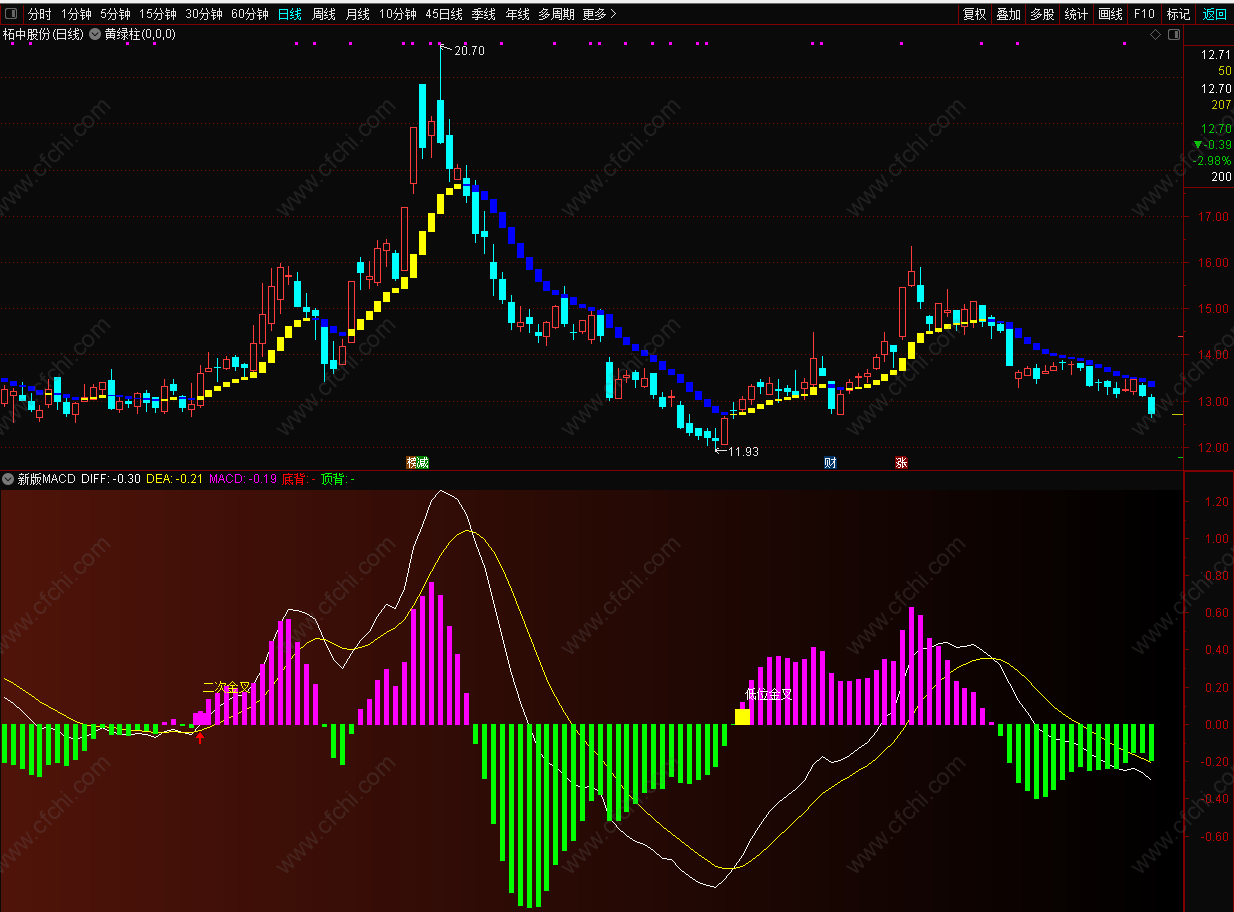Open the F10 company info
The height and width of the screenshot is (912, 1234).
pos(1144,14)
